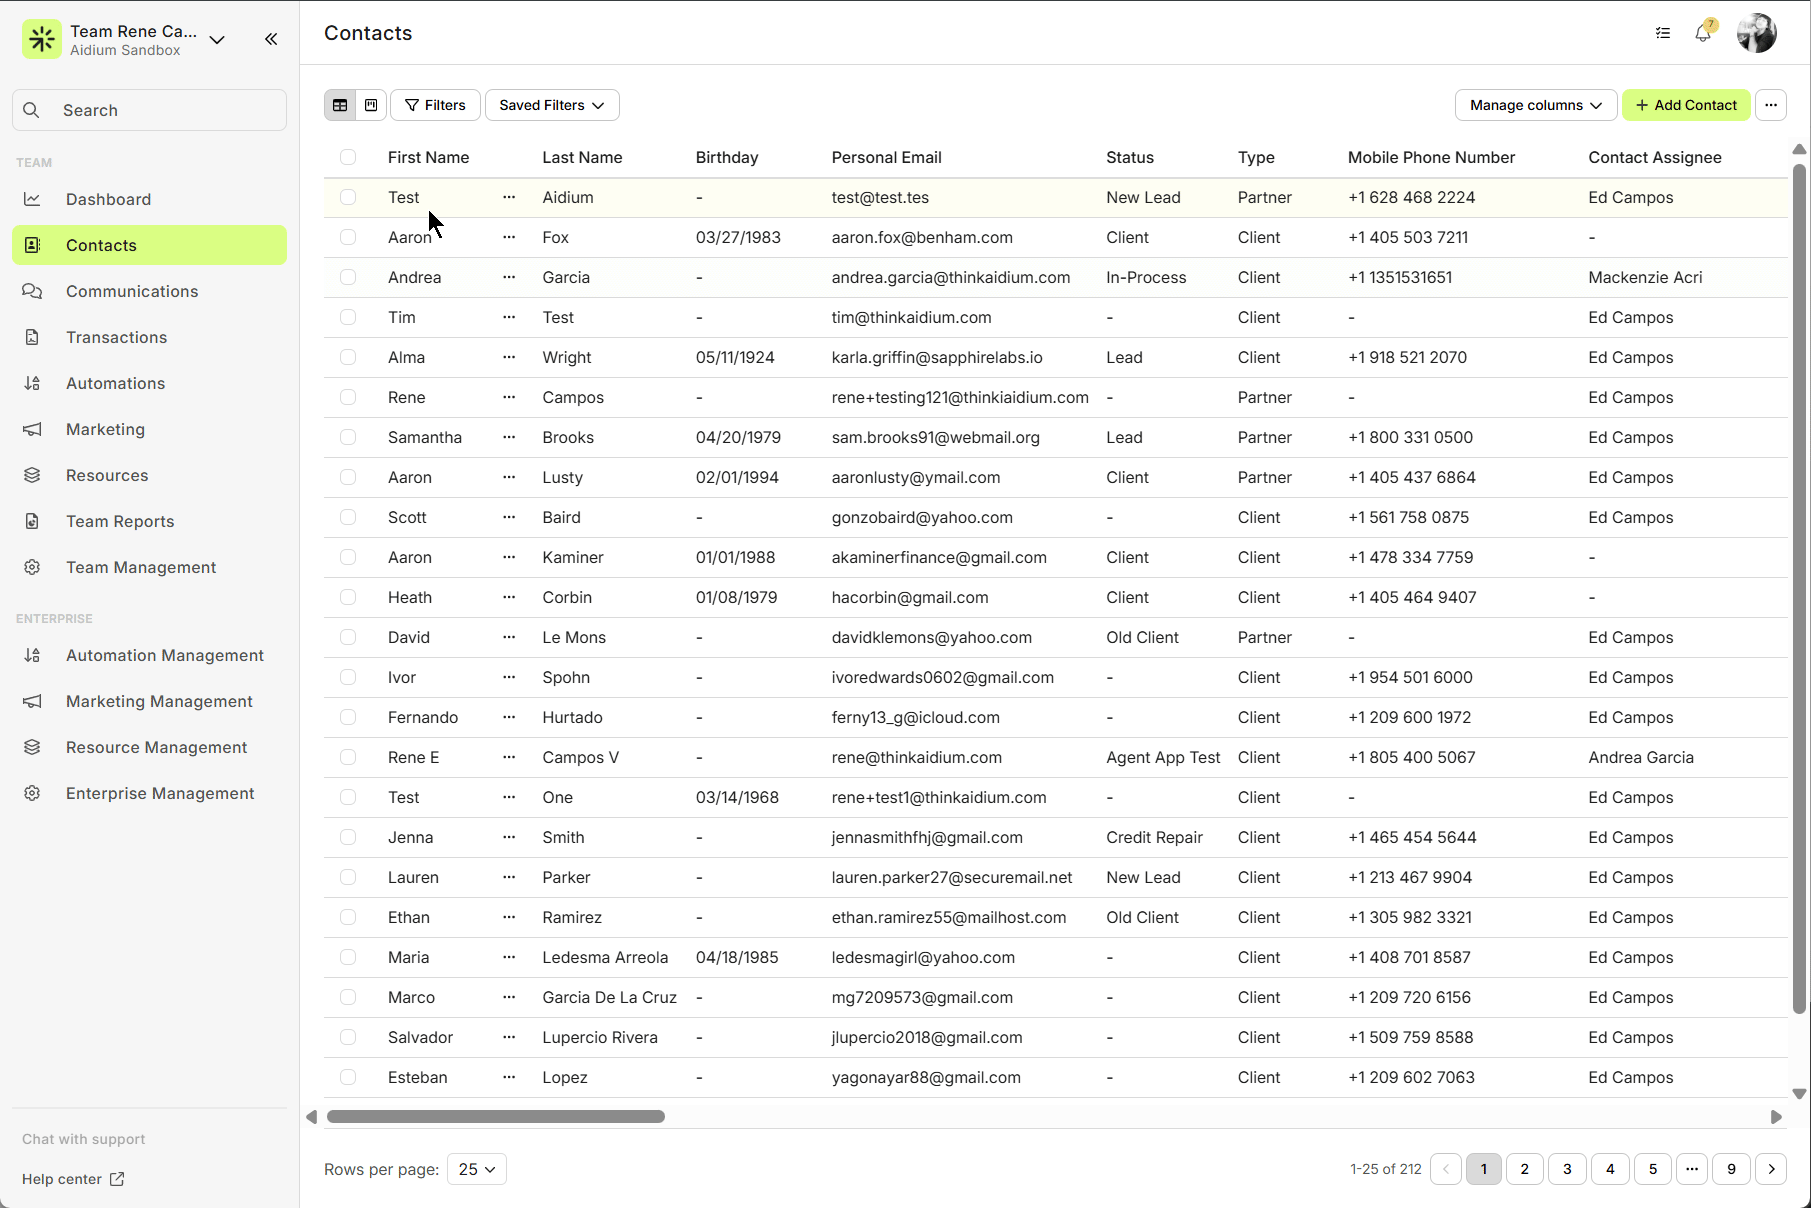Viewport: 1811px width, 1208px height.
Task: Change rows per page dropdown
Action: coord(477,1169)
